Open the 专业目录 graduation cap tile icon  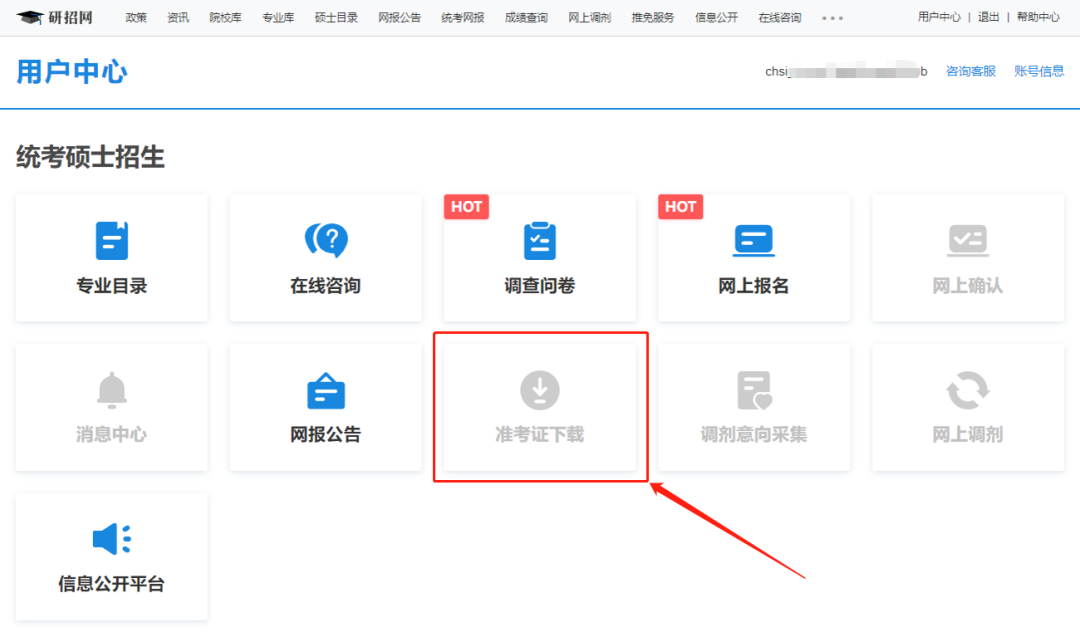(x=111, y=240)
